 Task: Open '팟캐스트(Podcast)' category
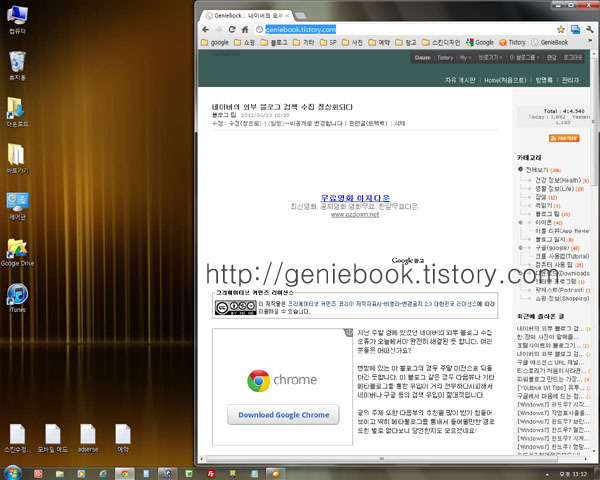(x=559, y=290)
